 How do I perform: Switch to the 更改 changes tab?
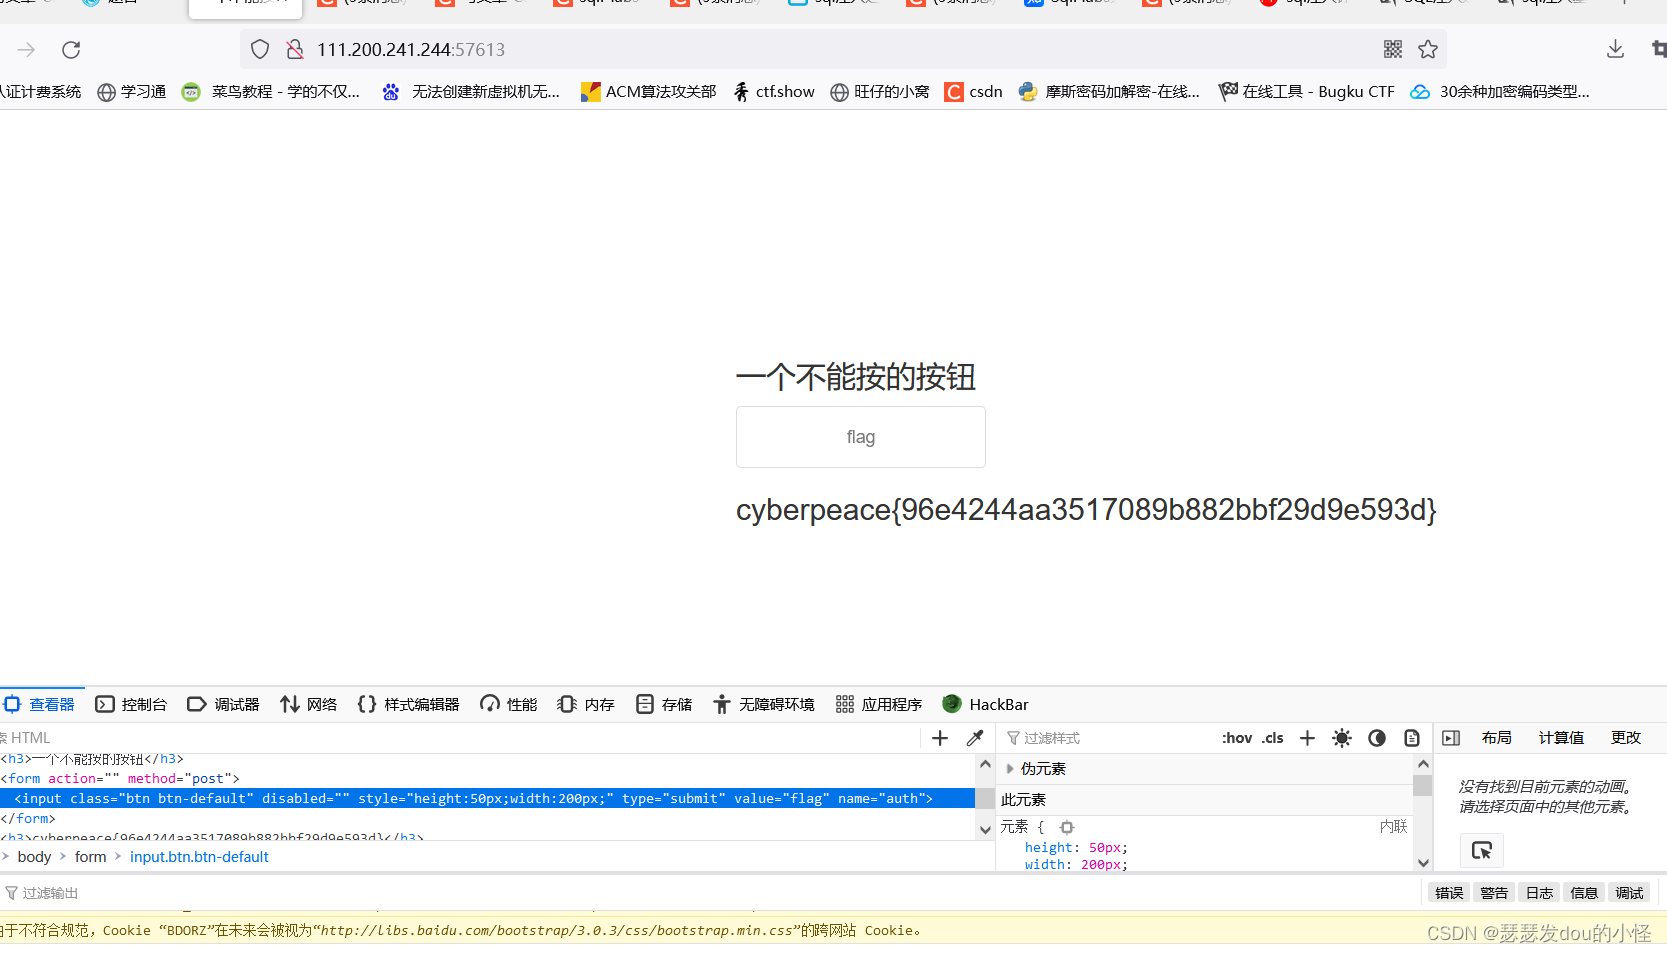pyautogui.click(x=1626, y=738)
